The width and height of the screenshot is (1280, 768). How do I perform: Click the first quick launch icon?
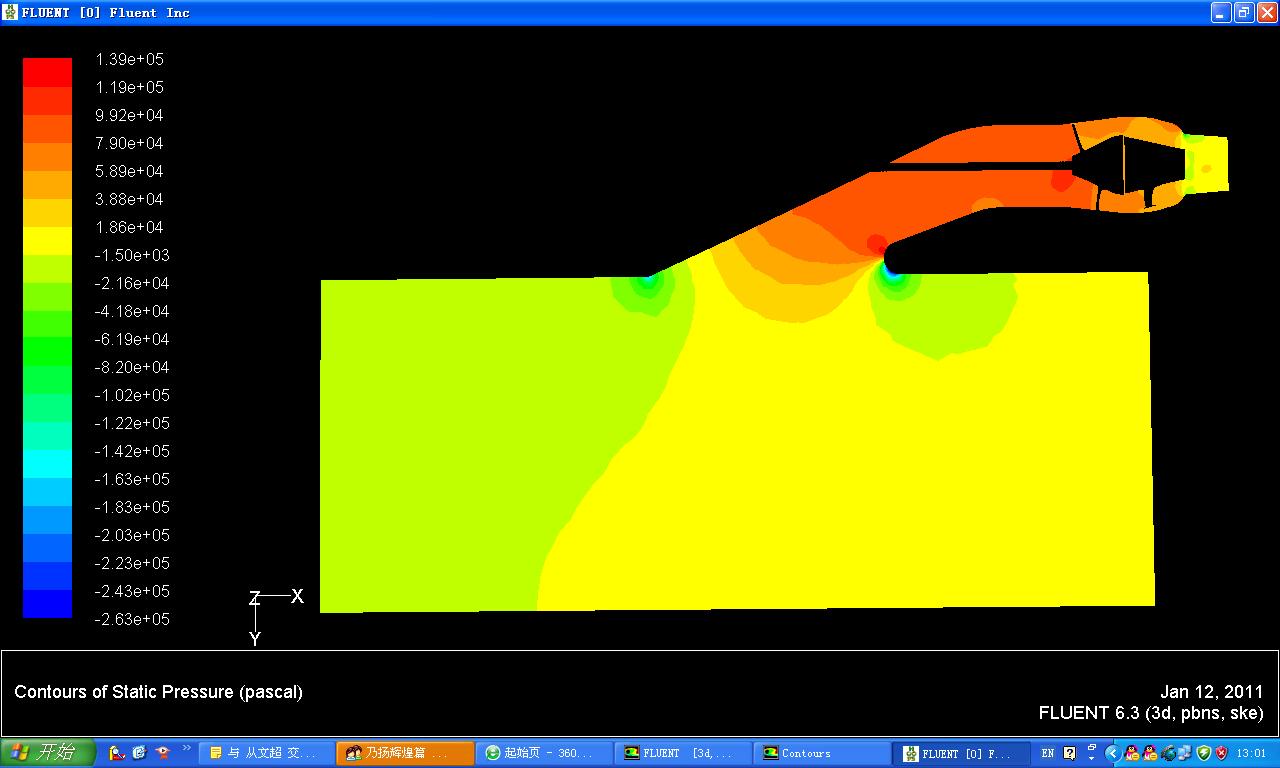[116, 753]
